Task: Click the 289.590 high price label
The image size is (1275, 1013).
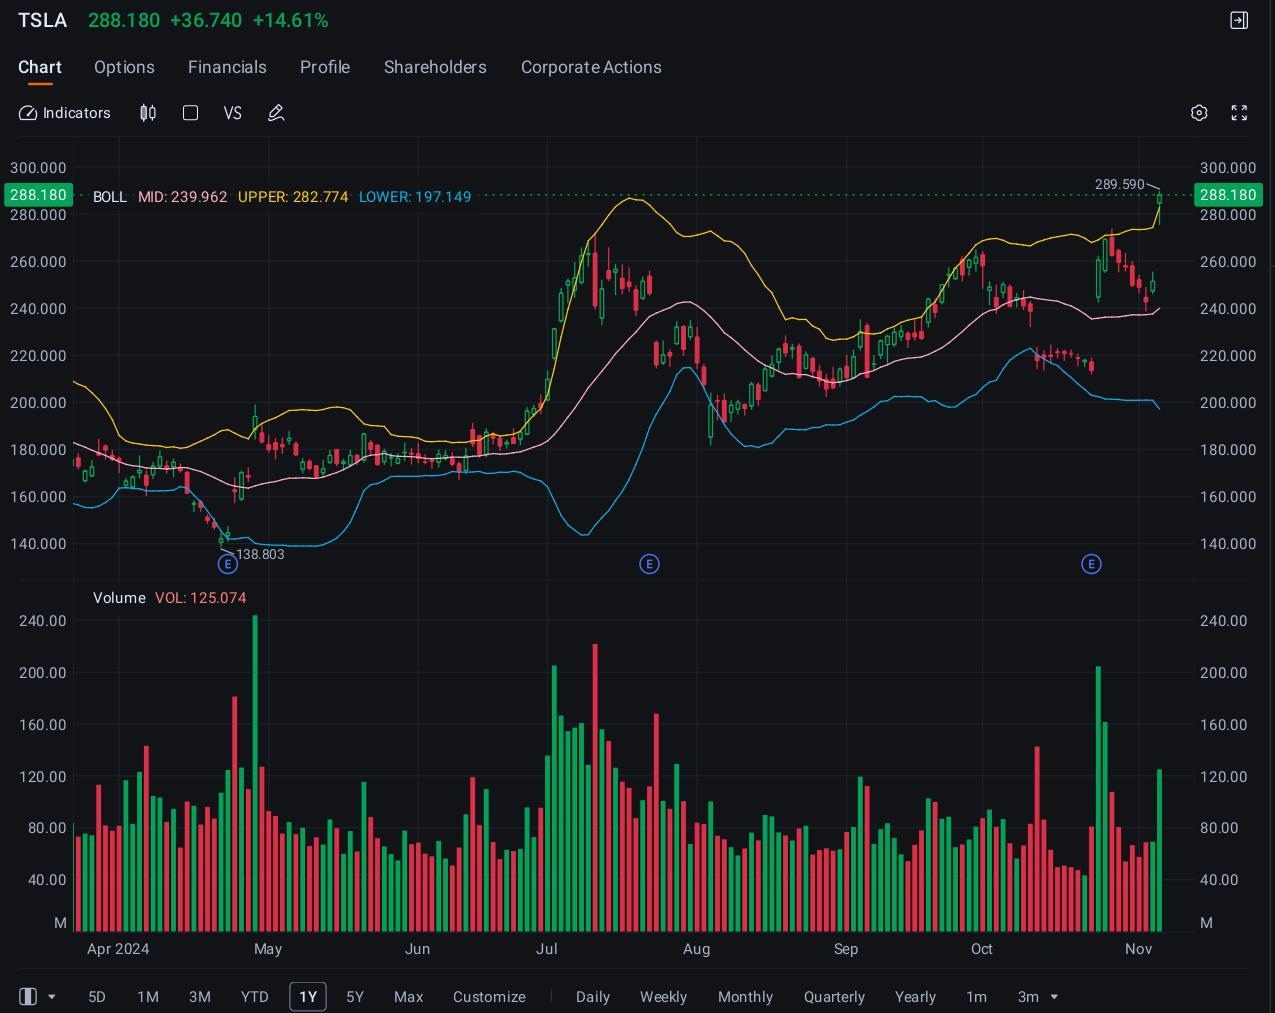Action: 1120,184
